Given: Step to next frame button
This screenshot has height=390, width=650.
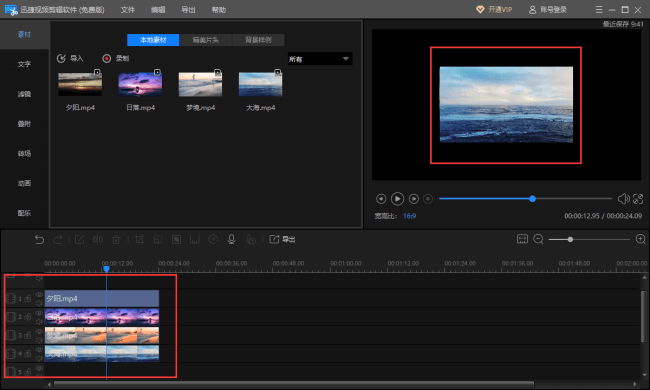Looking at the screenshot, I should (414, 199).
